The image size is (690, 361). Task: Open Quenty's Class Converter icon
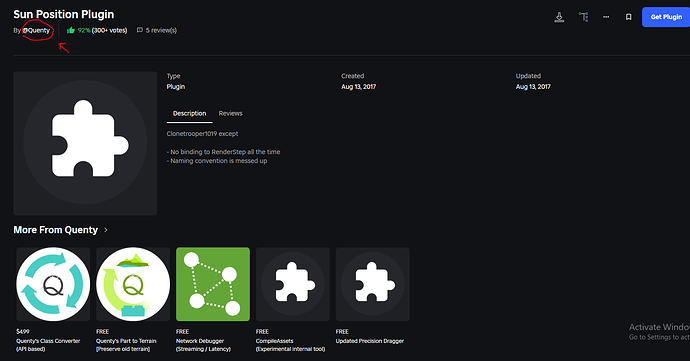click(53, 284)
